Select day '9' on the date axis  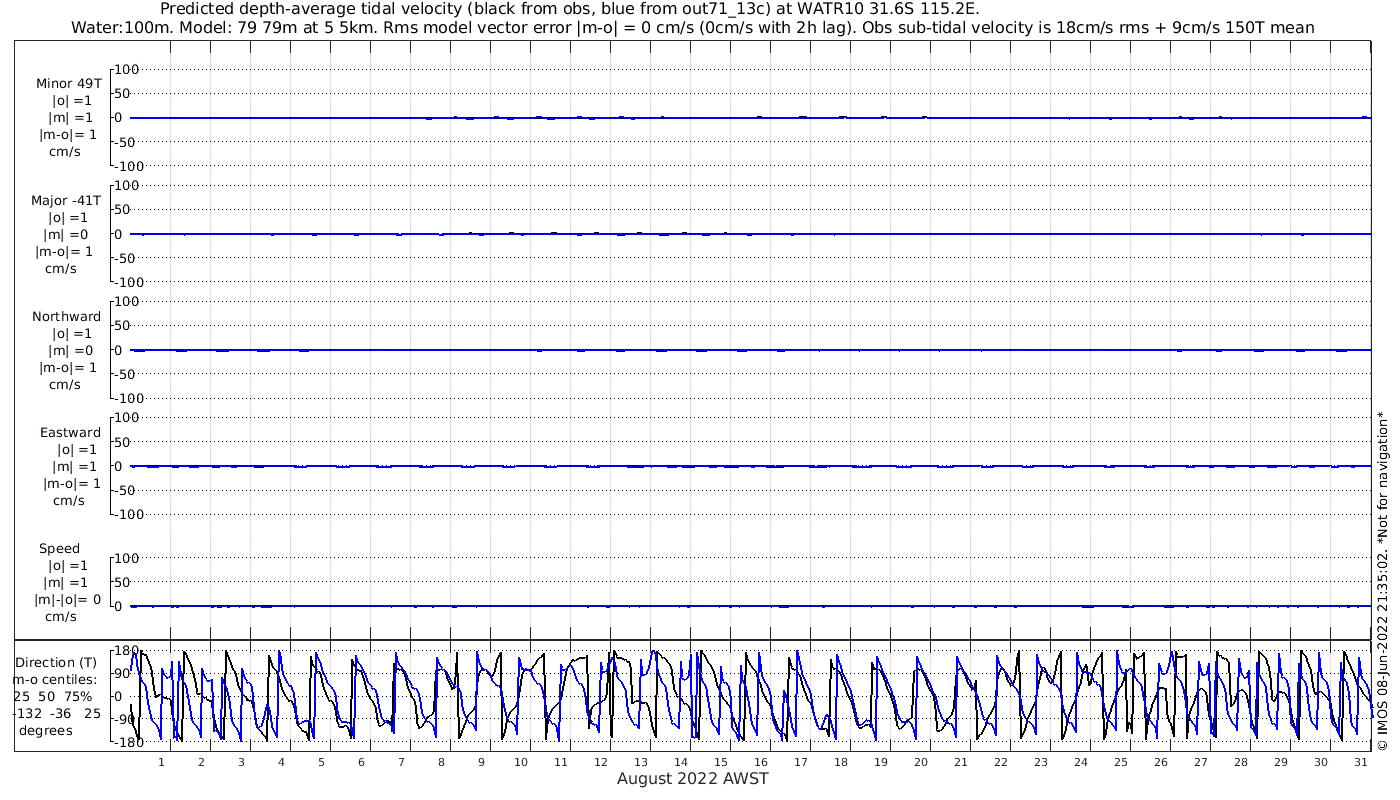(481, 762)
